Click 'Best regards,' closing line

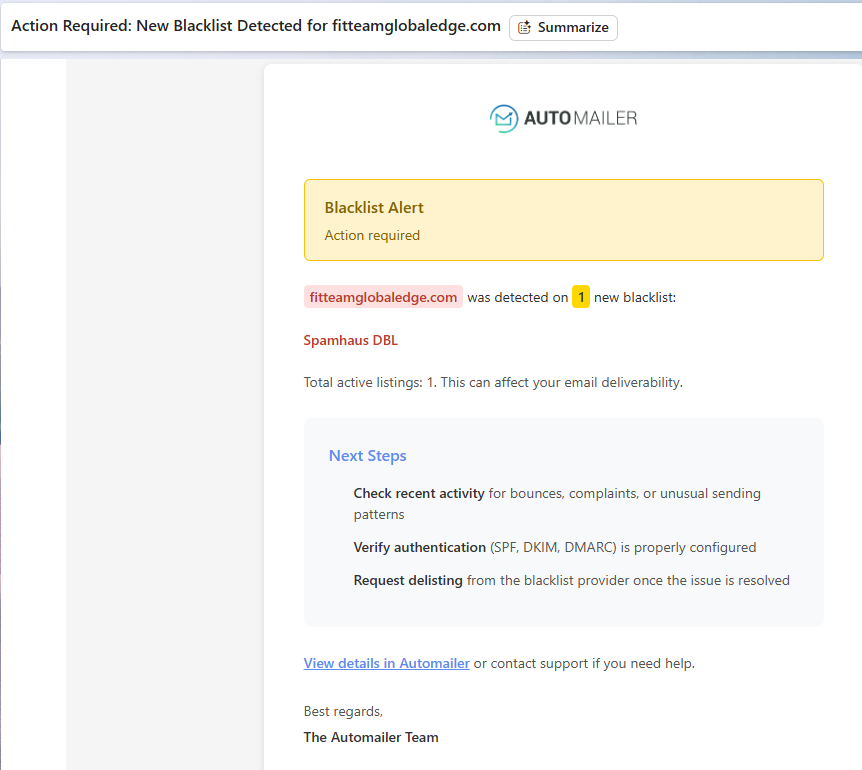coord(343,712)
